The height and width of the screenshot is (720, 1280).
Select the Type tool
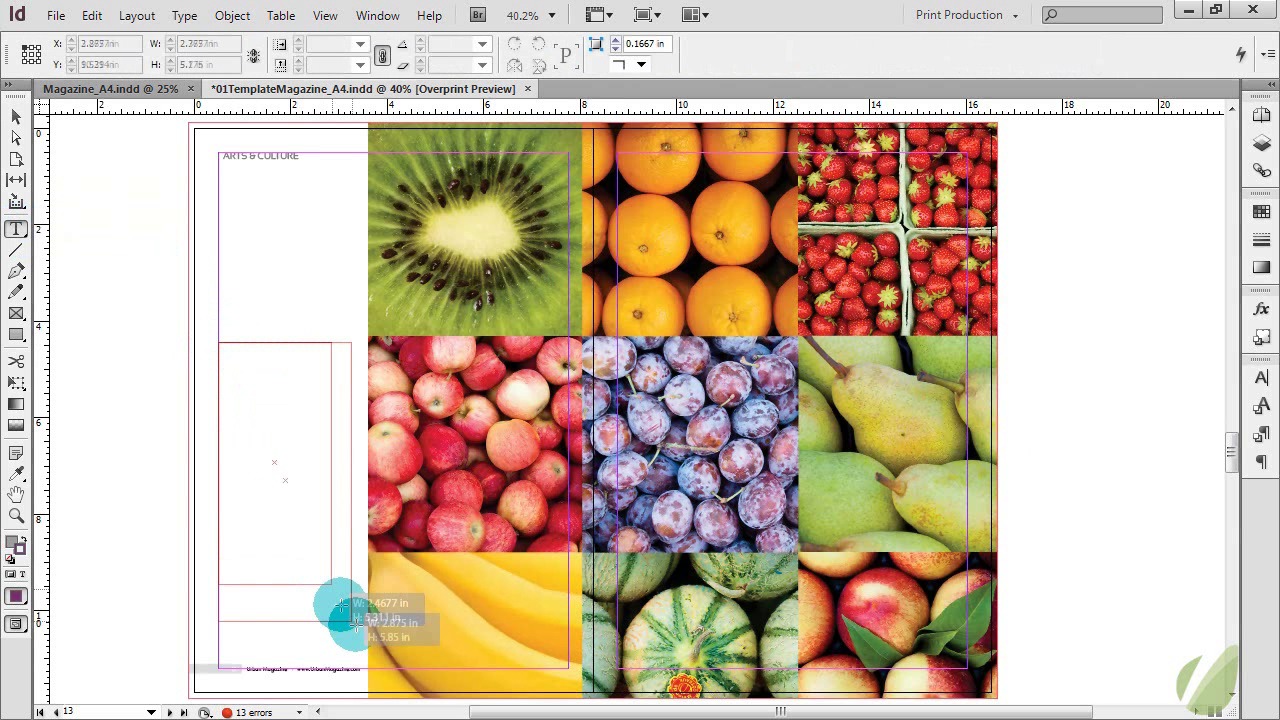tap(16, 229)
